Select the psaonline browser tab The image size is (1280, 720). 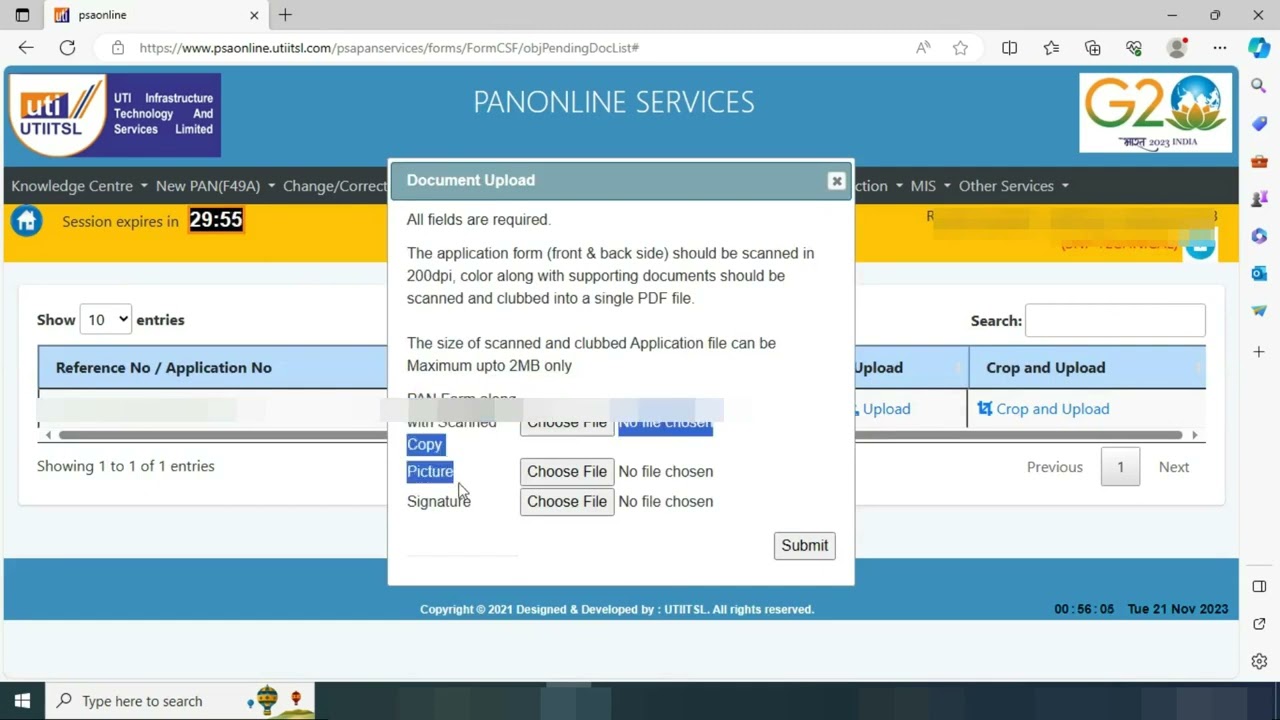(x=156, y=15)
